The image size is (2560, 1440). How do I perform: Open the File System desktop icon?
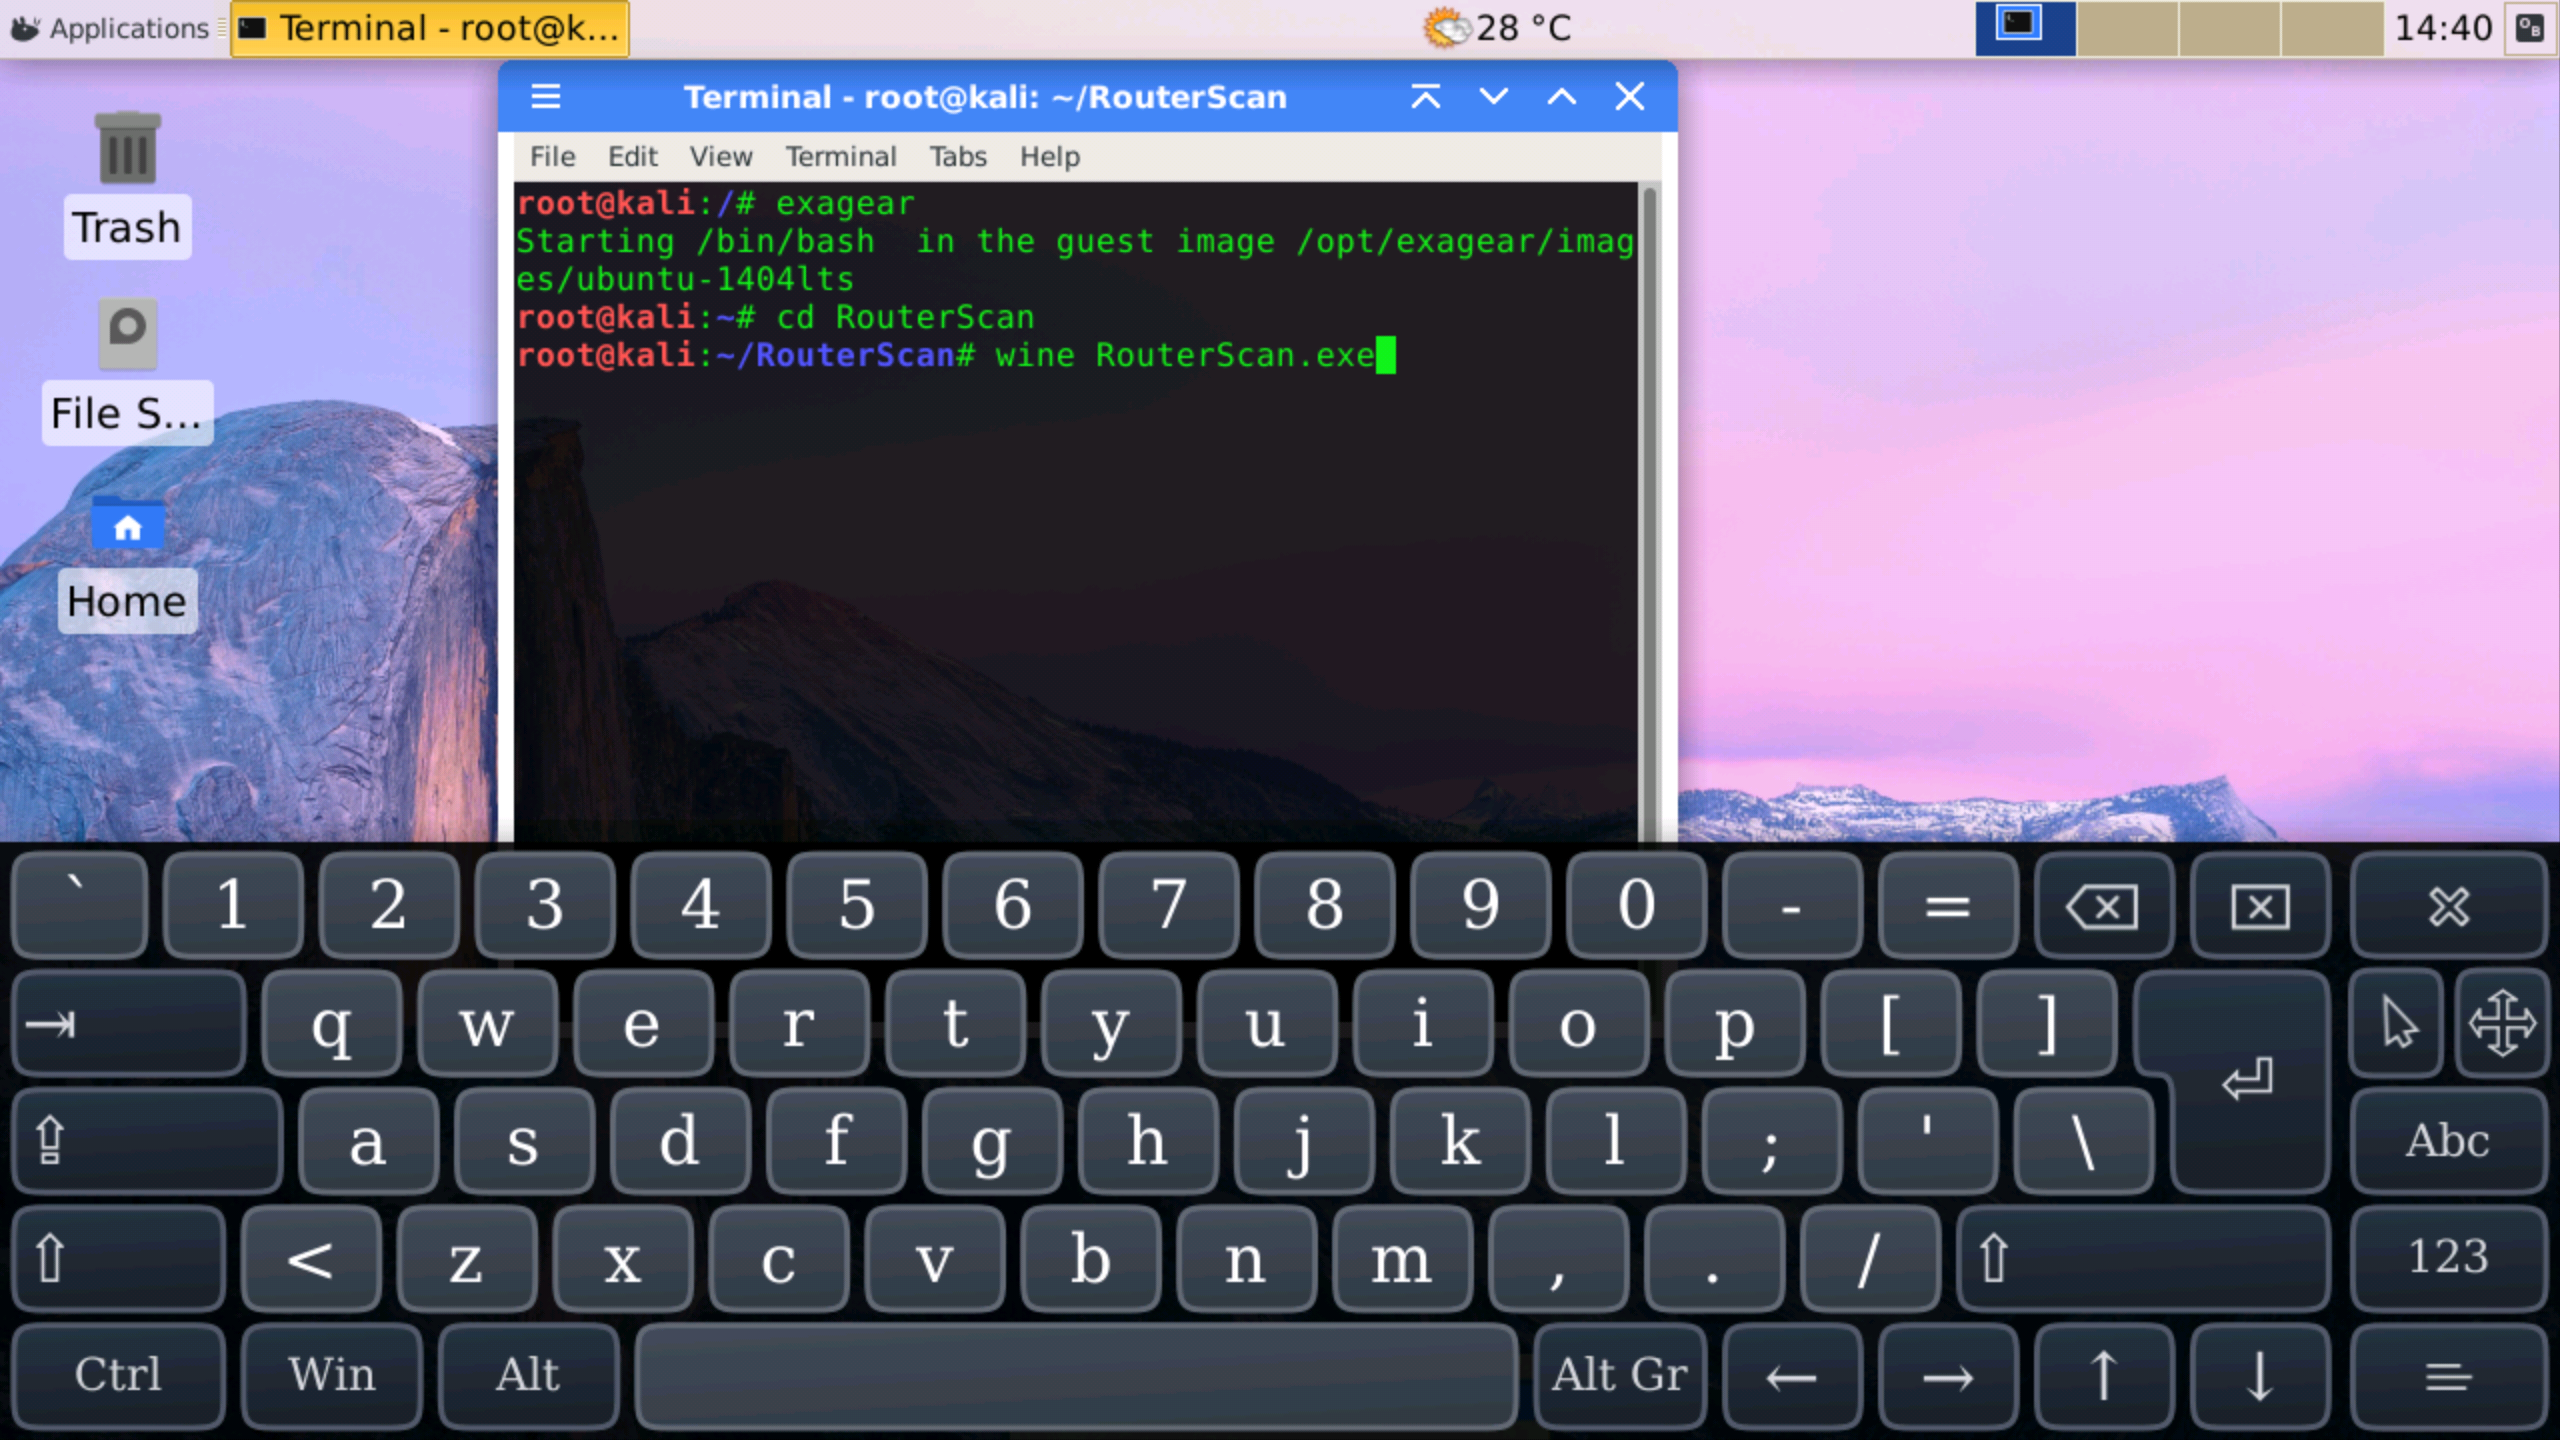[127, 335]
